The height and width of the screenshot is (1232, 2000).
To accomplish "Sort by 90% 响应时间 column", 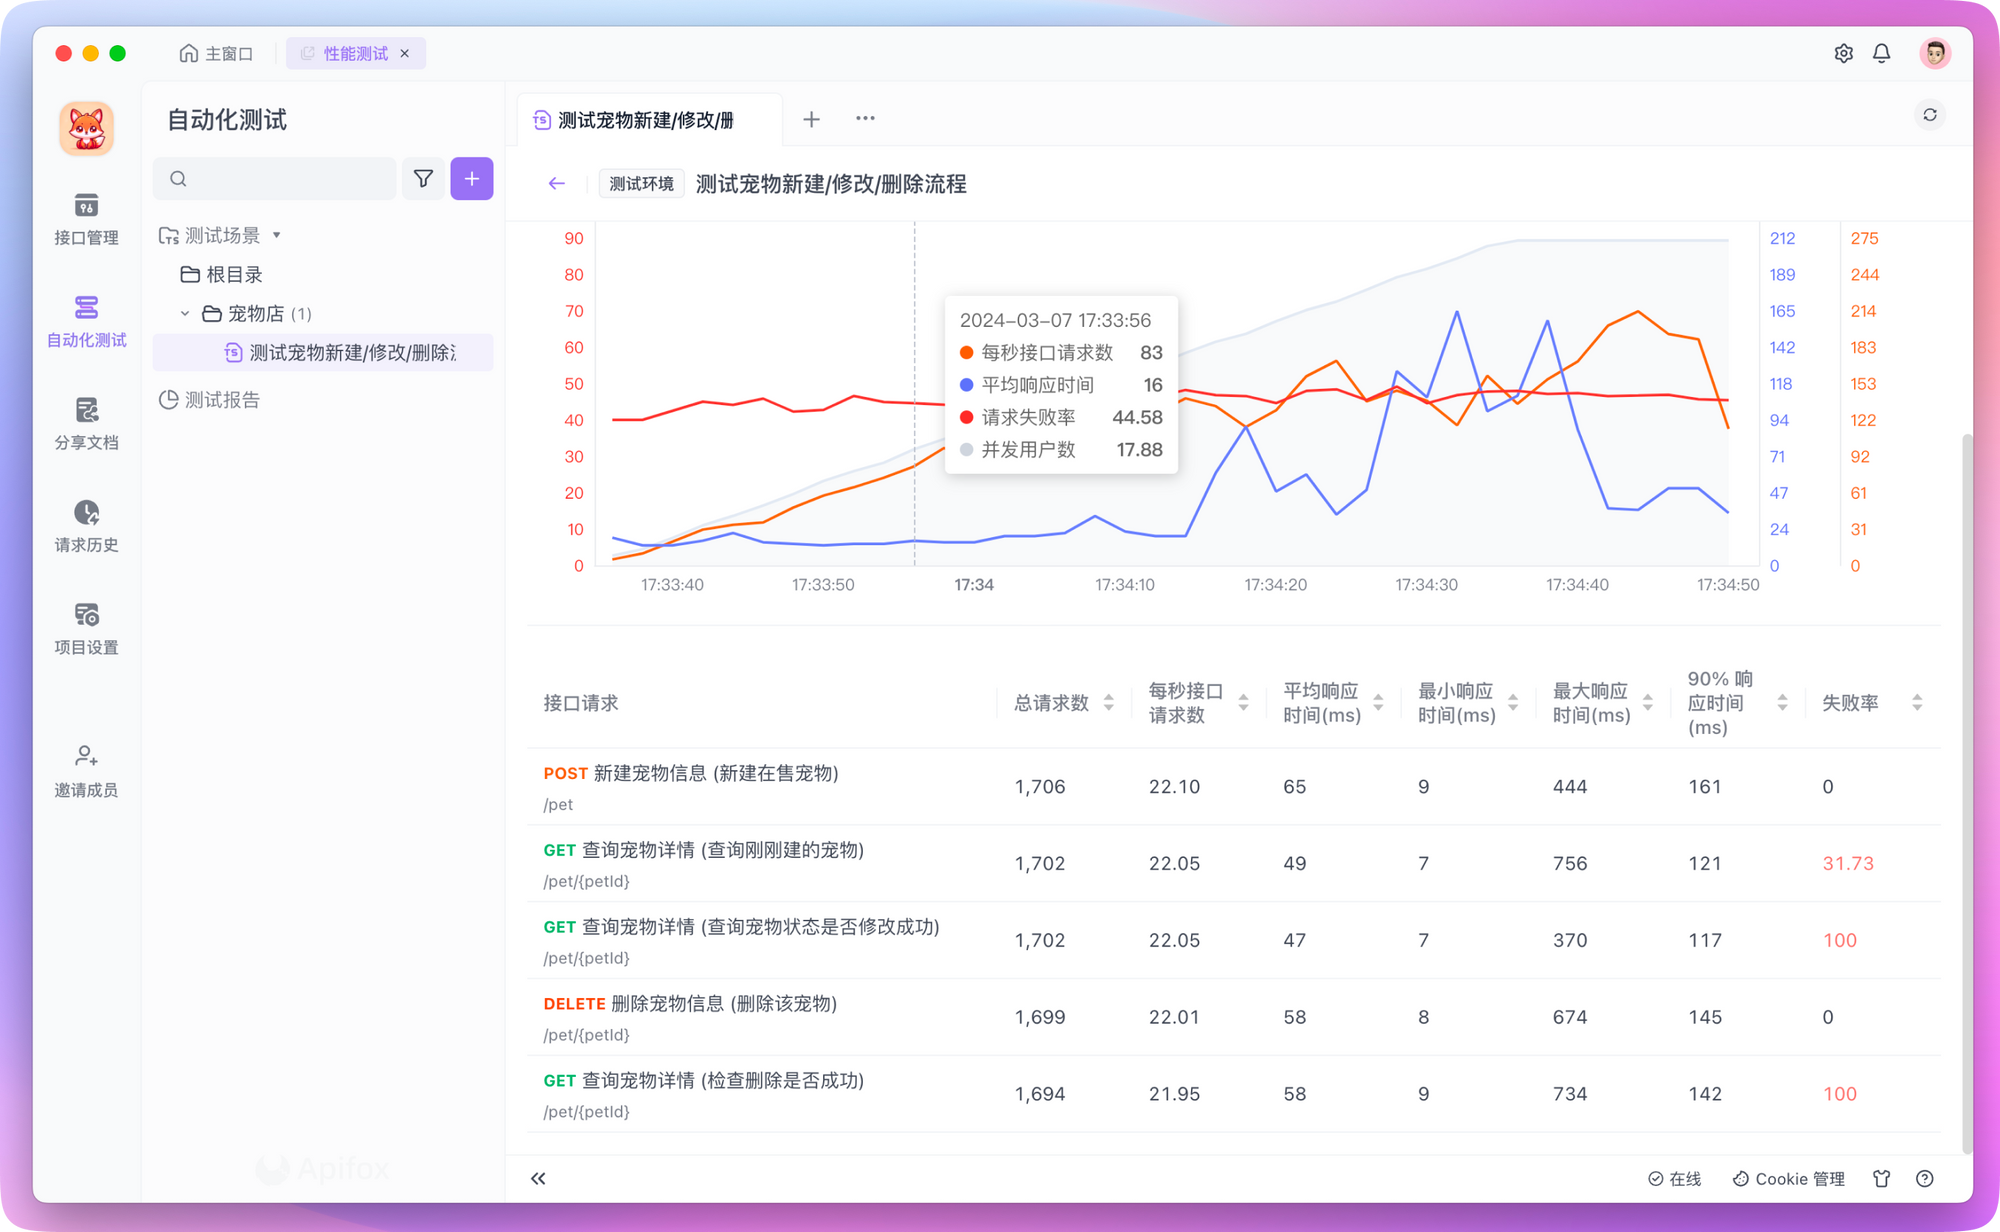I will (1782, 703).
